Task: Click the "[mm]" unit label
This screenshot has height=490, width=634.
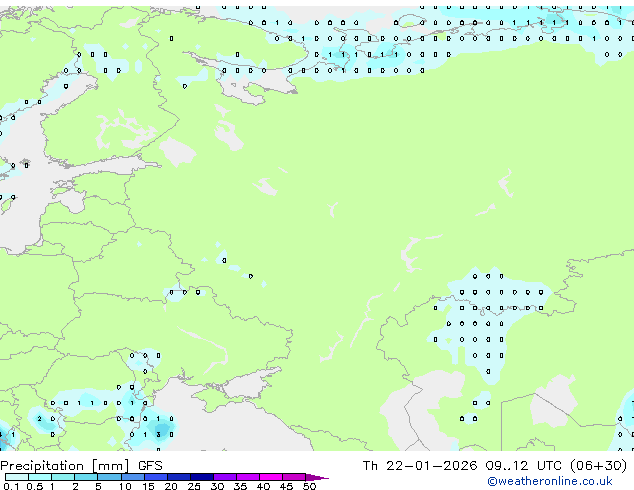Action: [111, 466]
